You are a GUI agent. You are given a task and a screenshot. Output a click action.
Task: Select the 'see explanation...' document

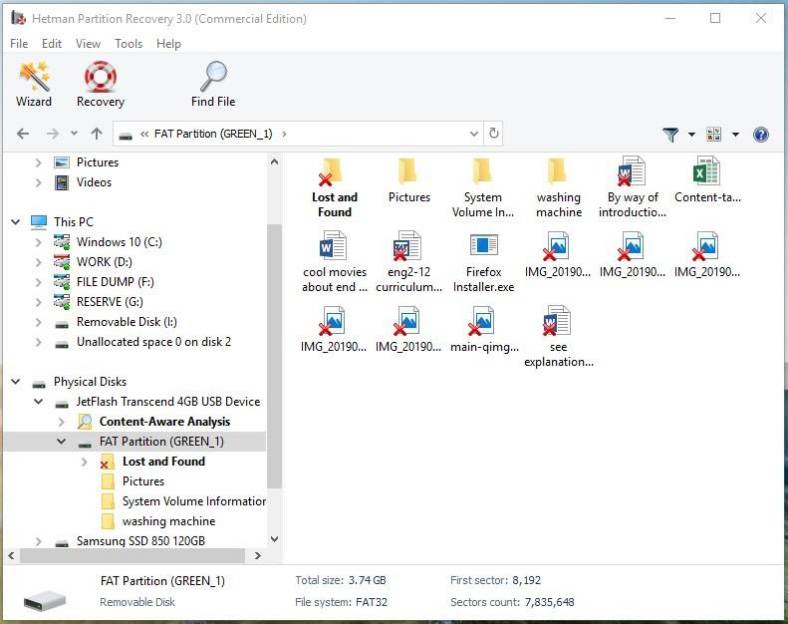(x=558, y=337)
